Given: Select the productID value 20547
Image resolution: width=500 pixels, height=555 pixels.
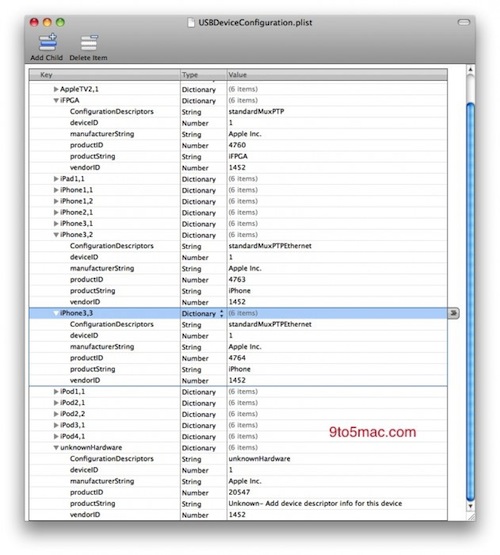Looking at the screenshot, I should tap(239, 492).
